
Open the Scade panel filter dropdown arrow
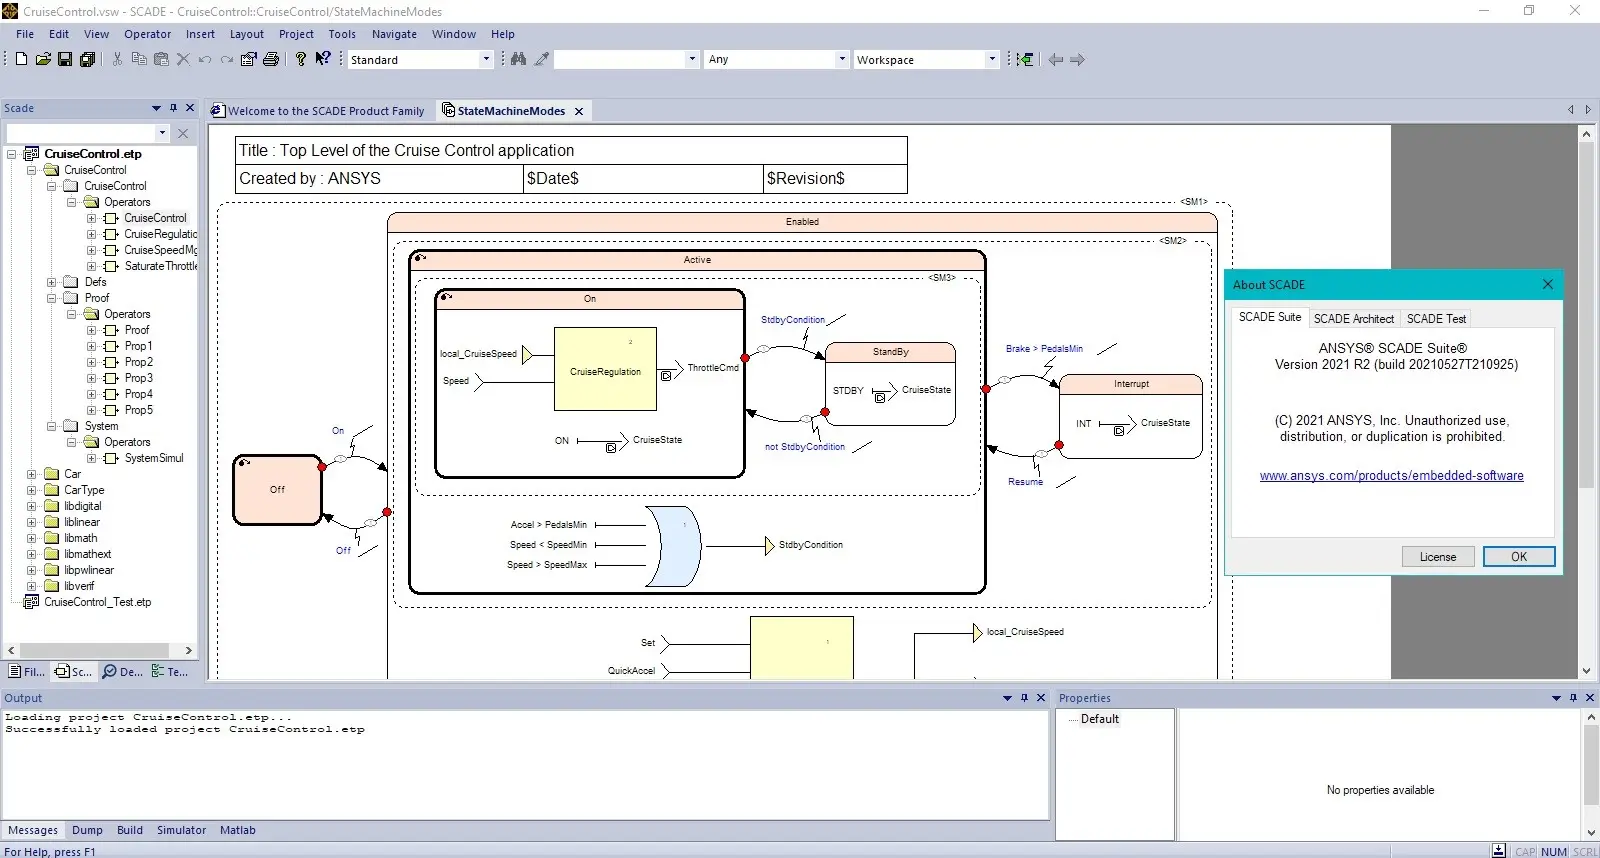coord(162,133)
